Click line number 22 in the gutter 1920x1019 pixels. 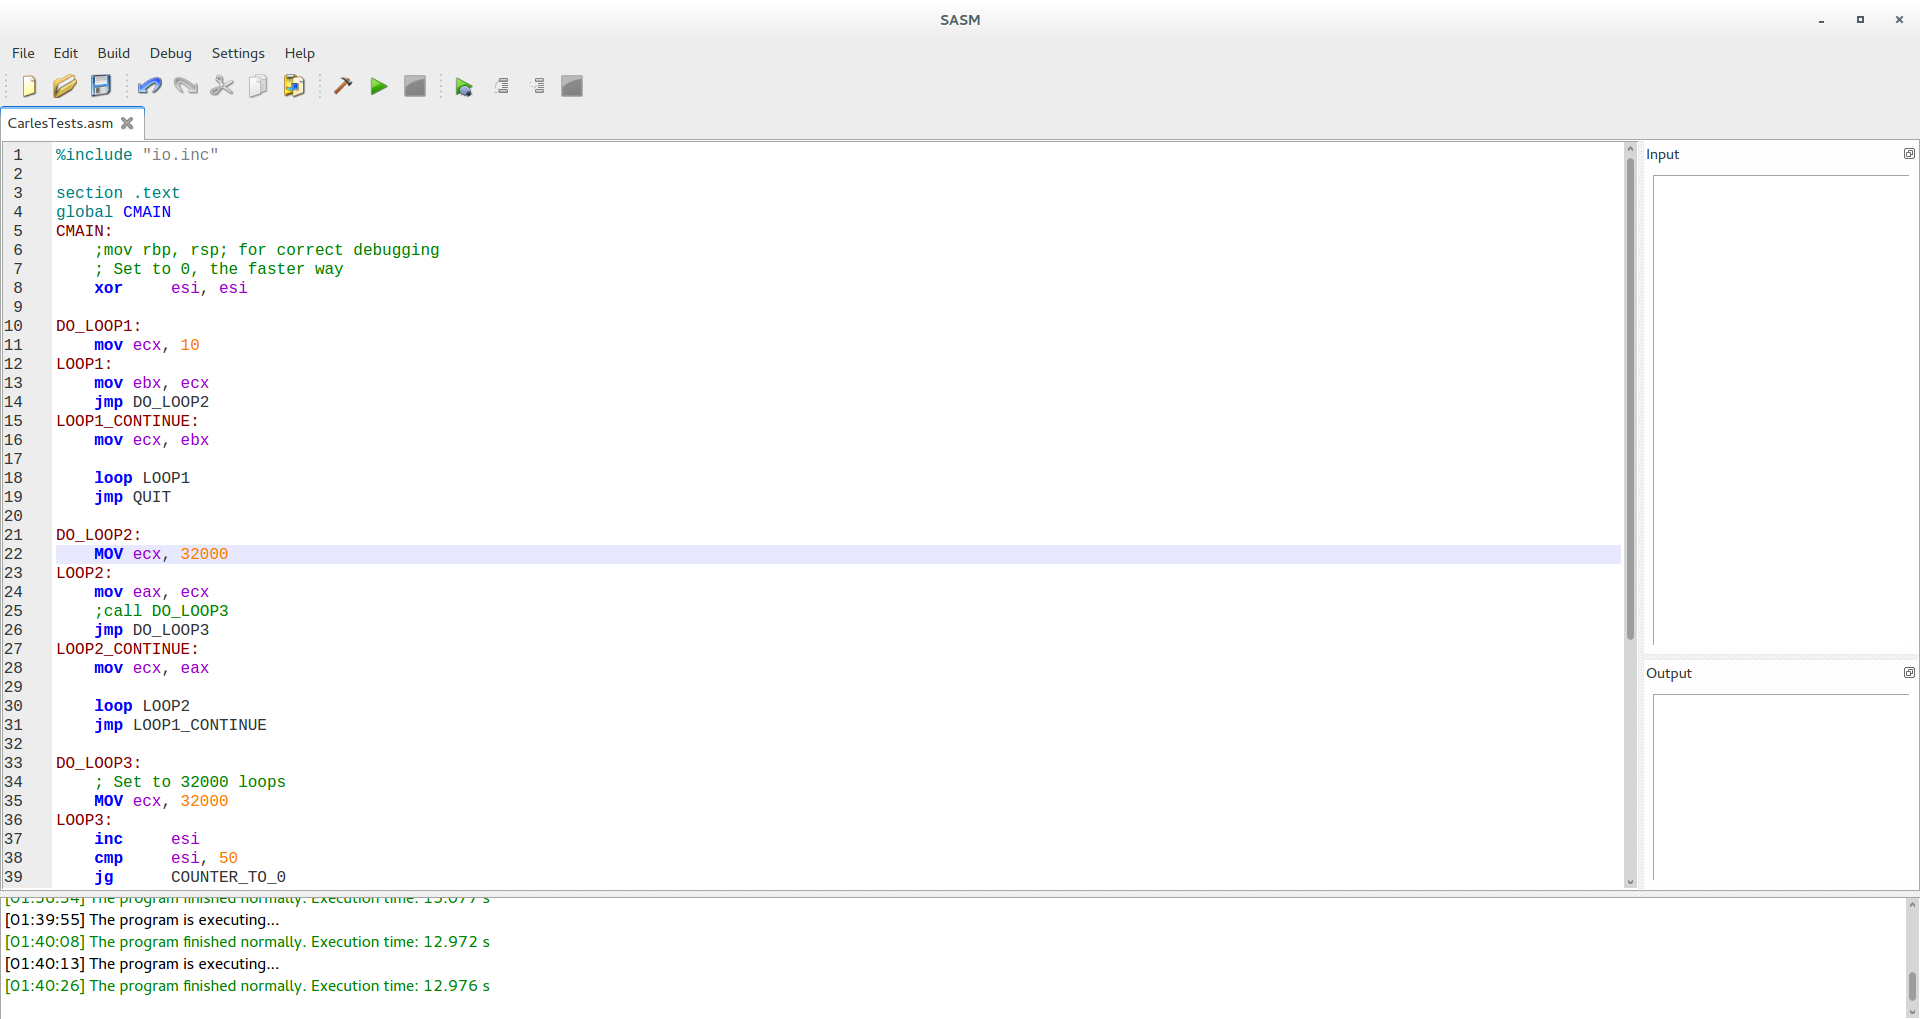[x=14, y=554]
